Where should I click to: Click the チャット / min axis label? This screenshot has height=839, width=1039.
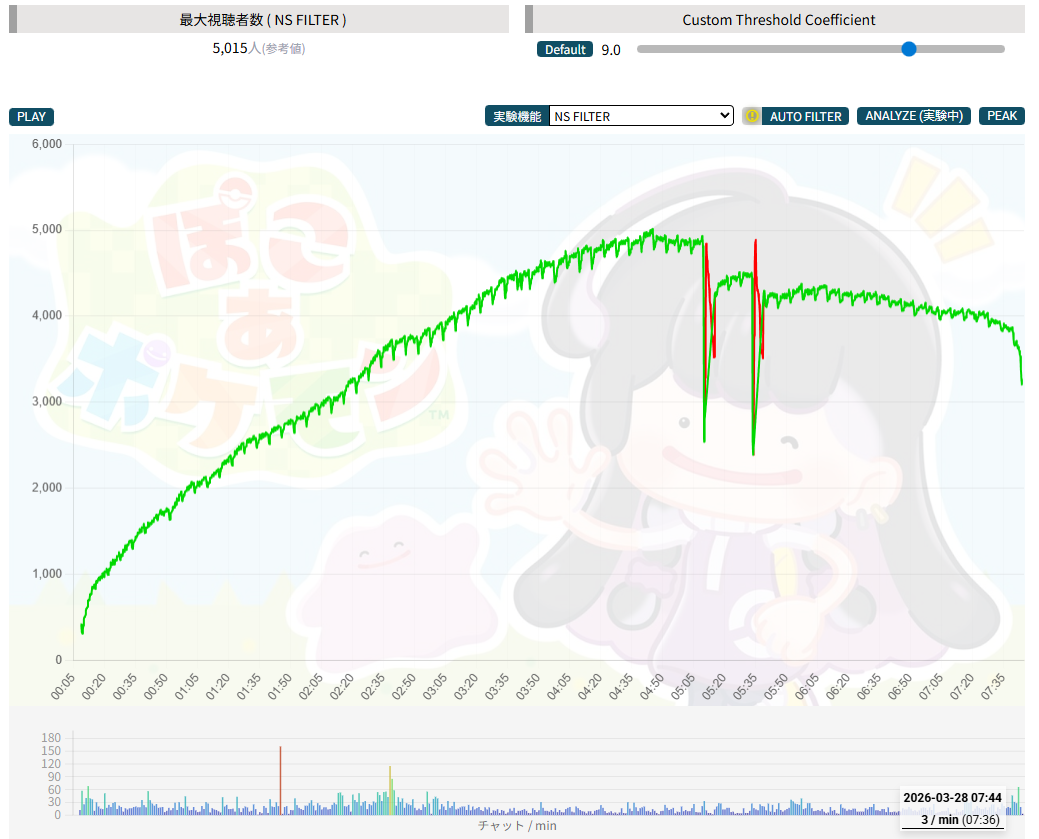coord(517,826)
